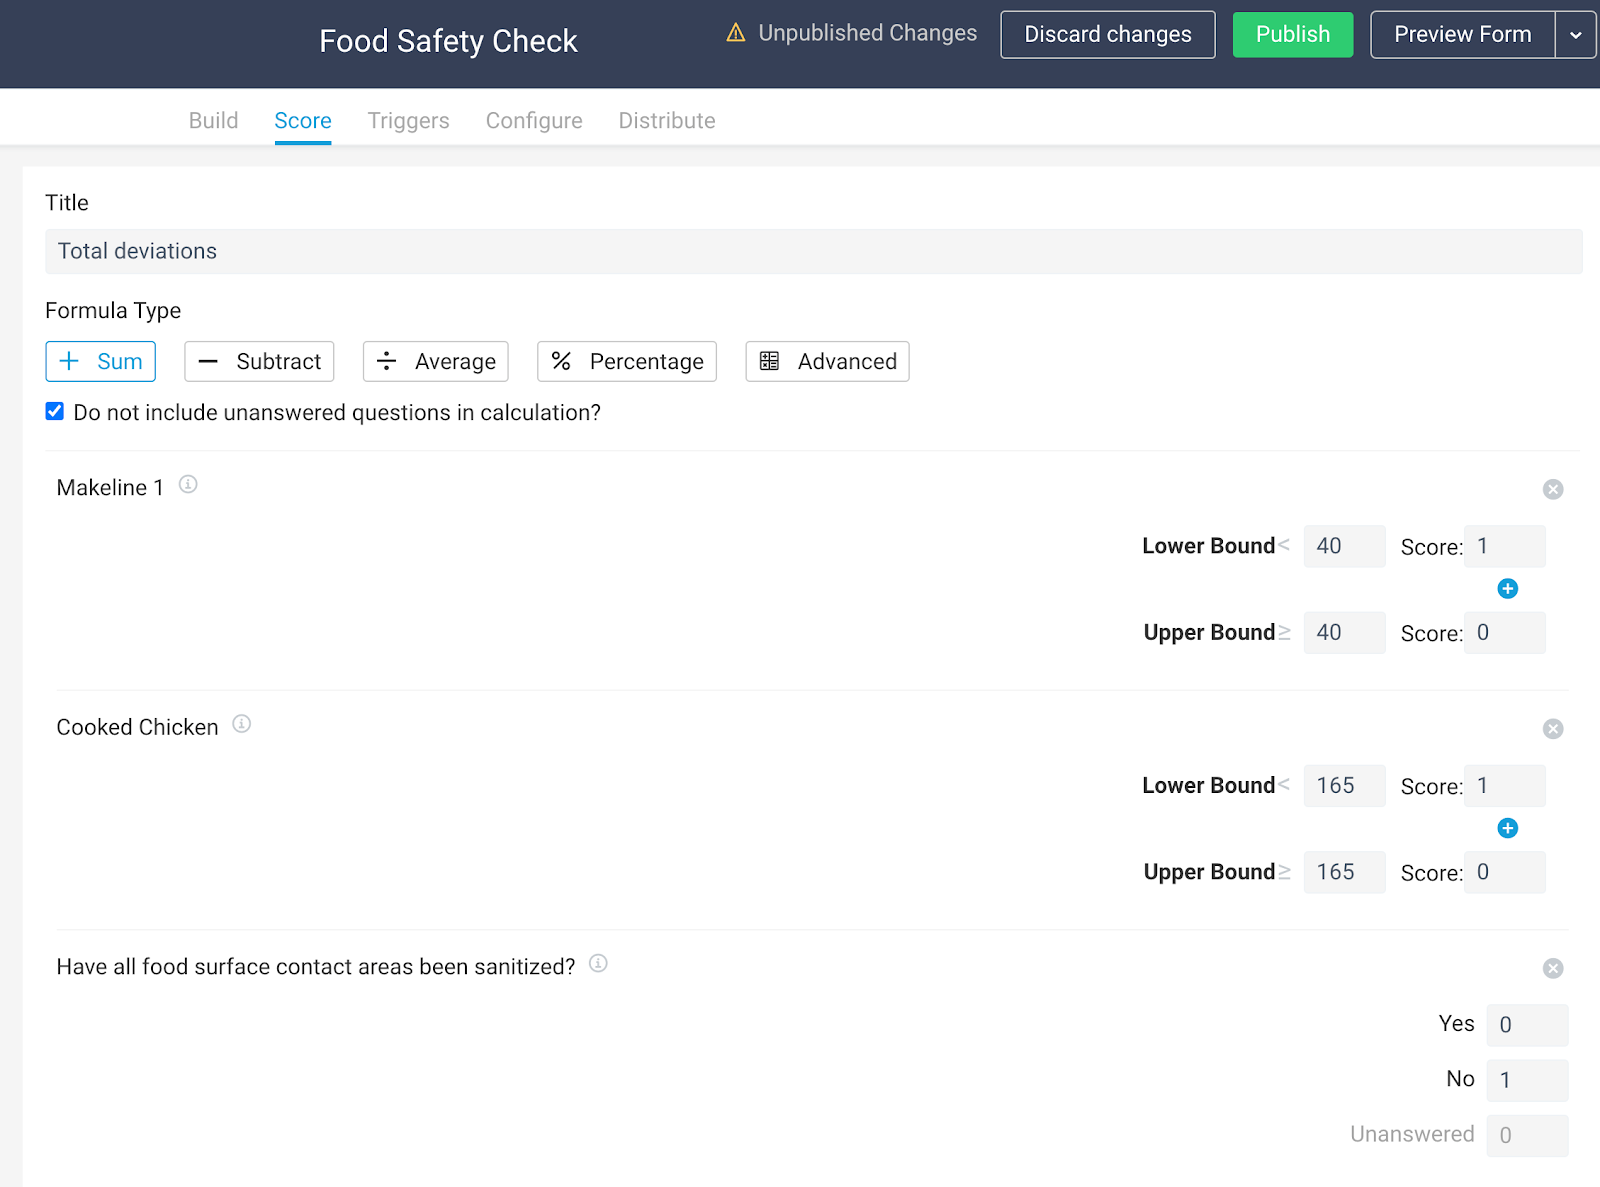Click info icon beside sanitized question
The width and height of the screenshot is (1600, 1187).
coord(598,964)
